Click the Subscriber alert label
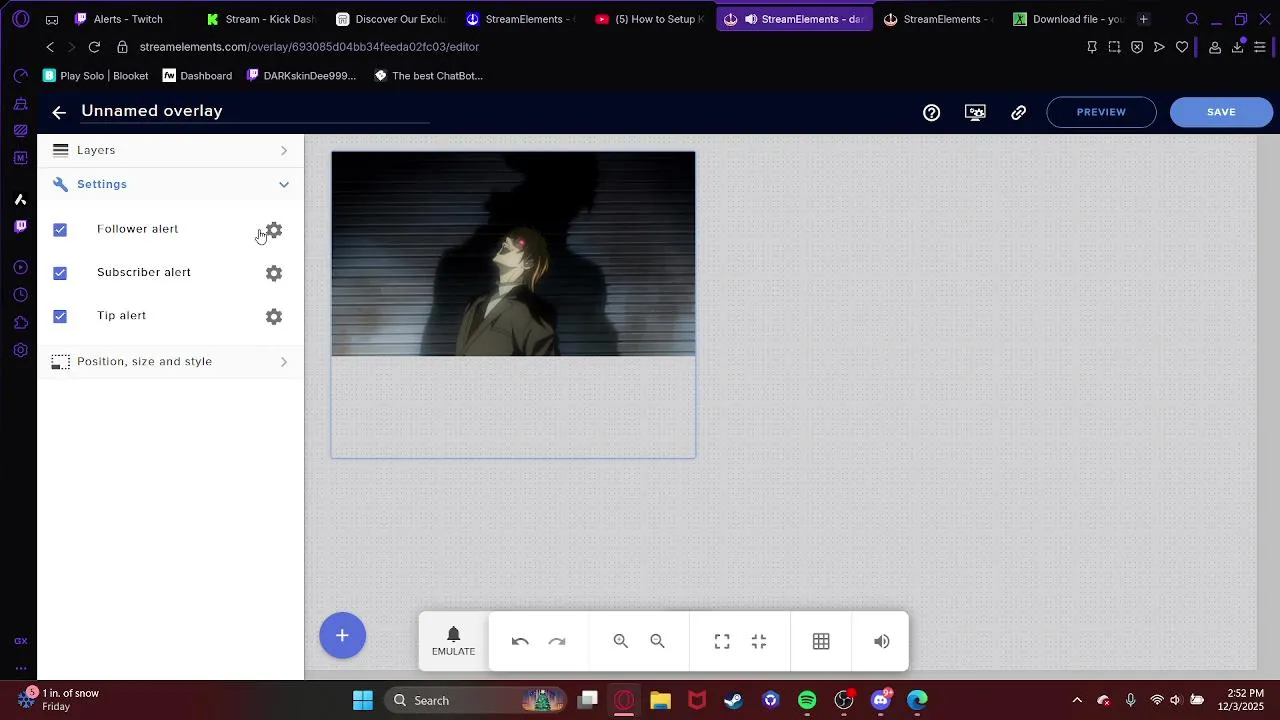 coord(144,272)
